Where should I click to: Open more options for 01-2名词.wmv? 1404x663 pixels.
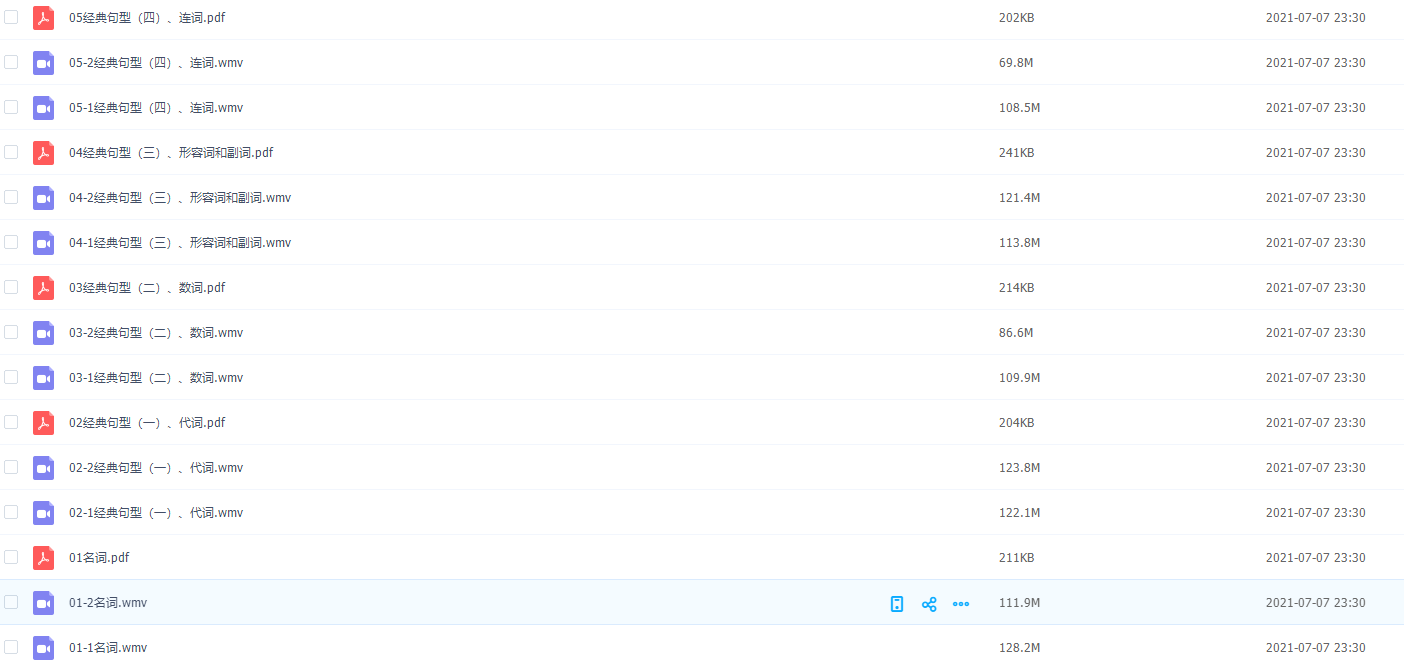pyautogui.click(x=961, y=604)
